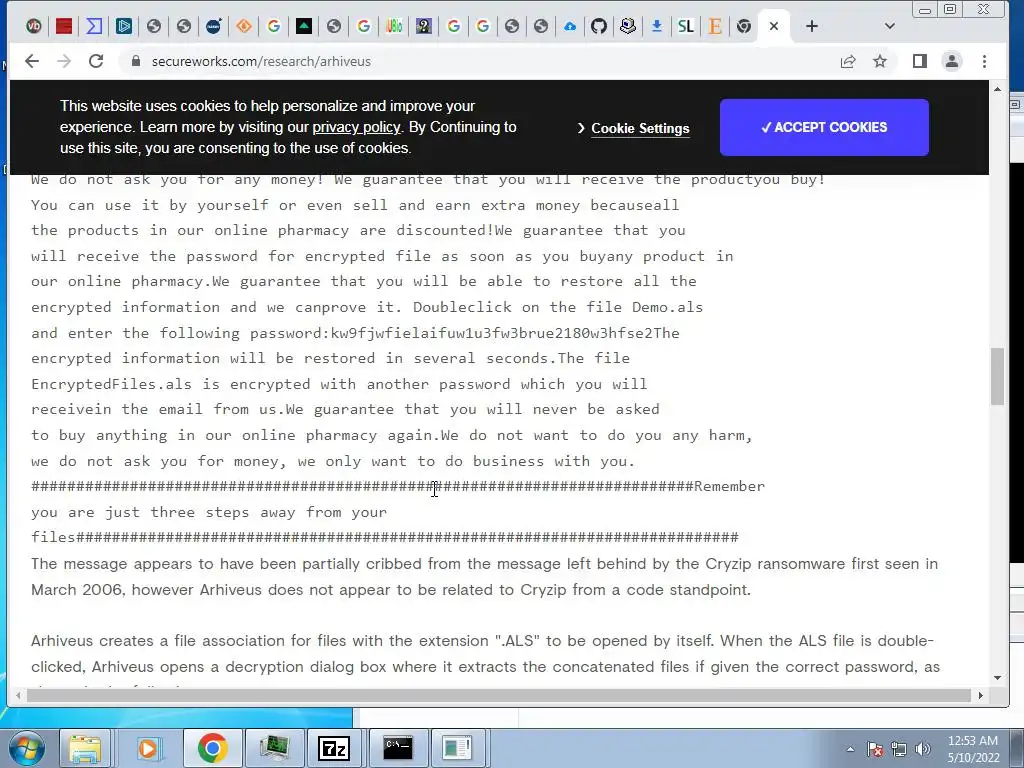
Task: Open the tab with the red square favicon
Action: point(64,26)
